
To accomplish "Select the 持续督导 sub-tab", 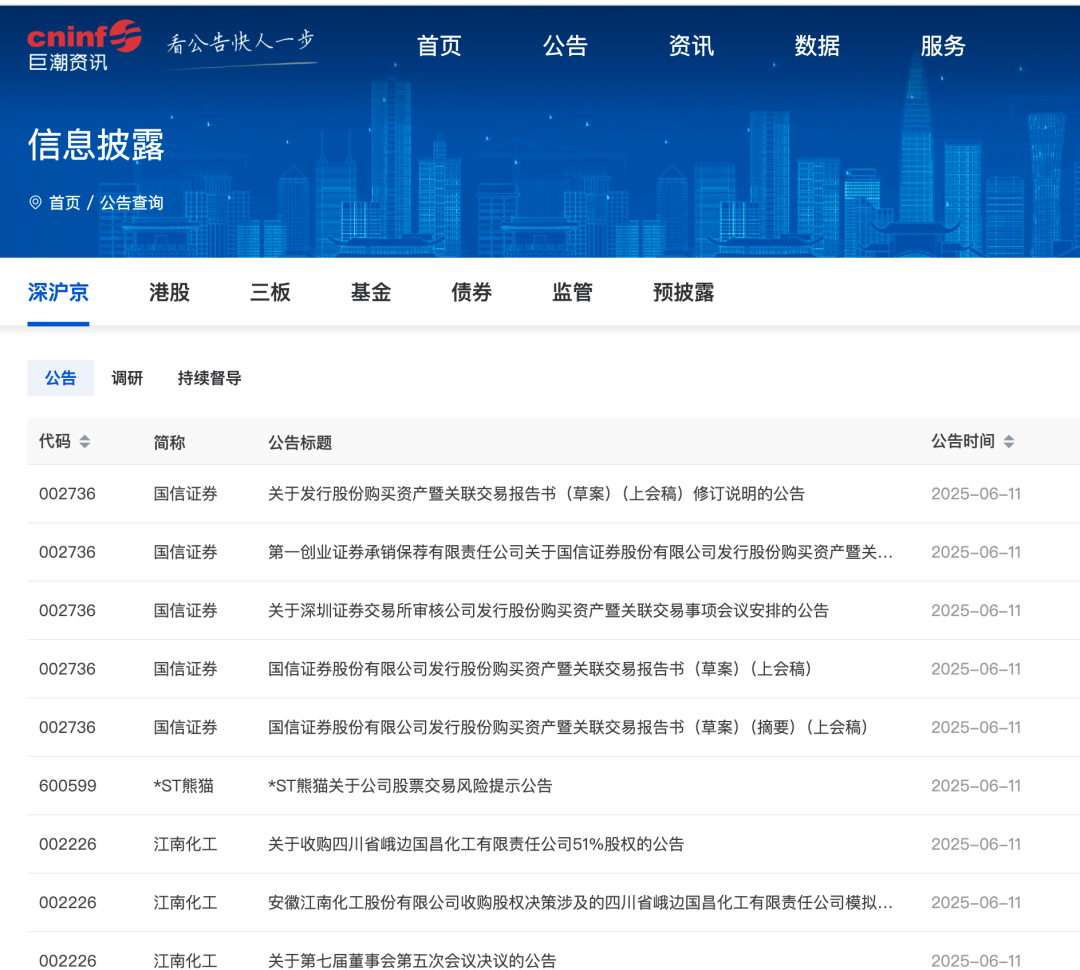I will pyautogui.click(x=209, y=378).
